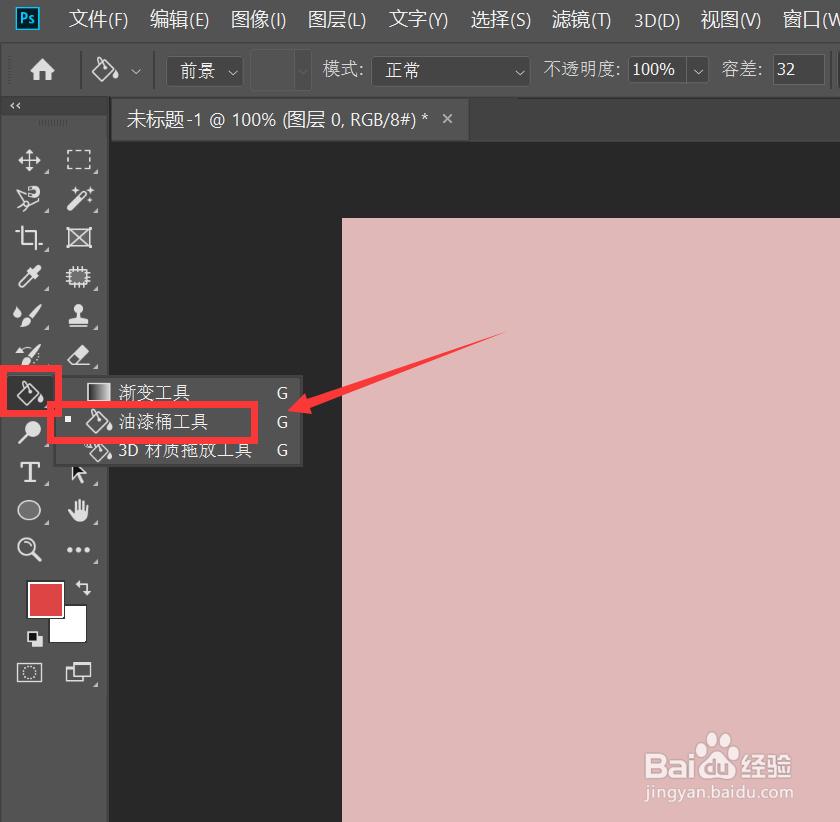Choose 渐变工具 from the flyout

point(178,393)
